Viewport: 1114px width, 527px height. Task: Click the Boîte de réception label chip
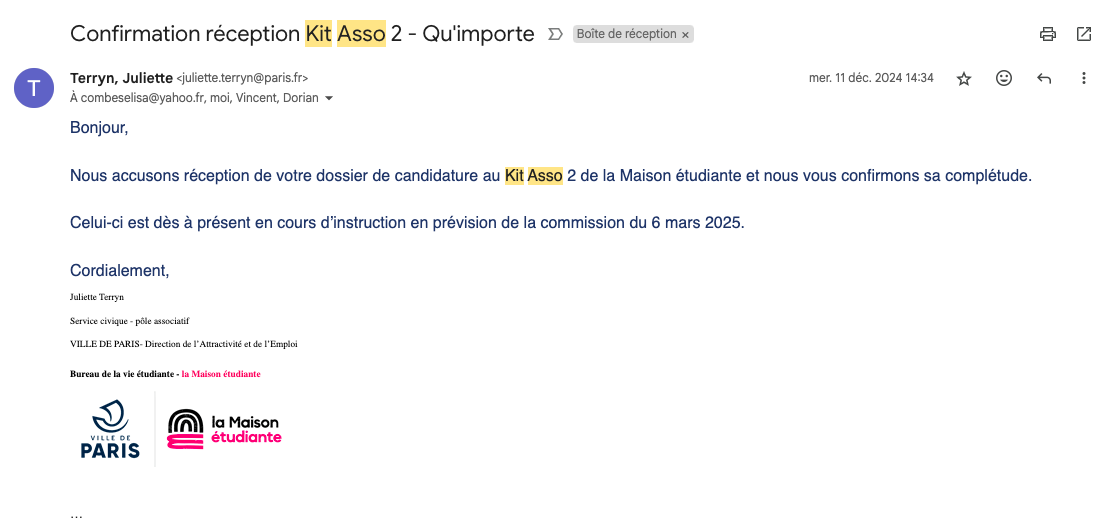(627, 34)
